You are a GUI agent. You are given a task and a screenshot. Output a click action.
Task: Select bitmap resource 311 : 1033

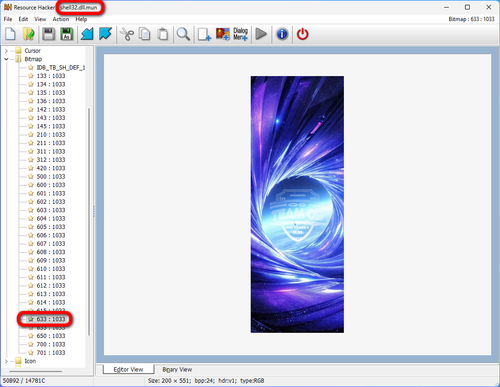[51, 151]
